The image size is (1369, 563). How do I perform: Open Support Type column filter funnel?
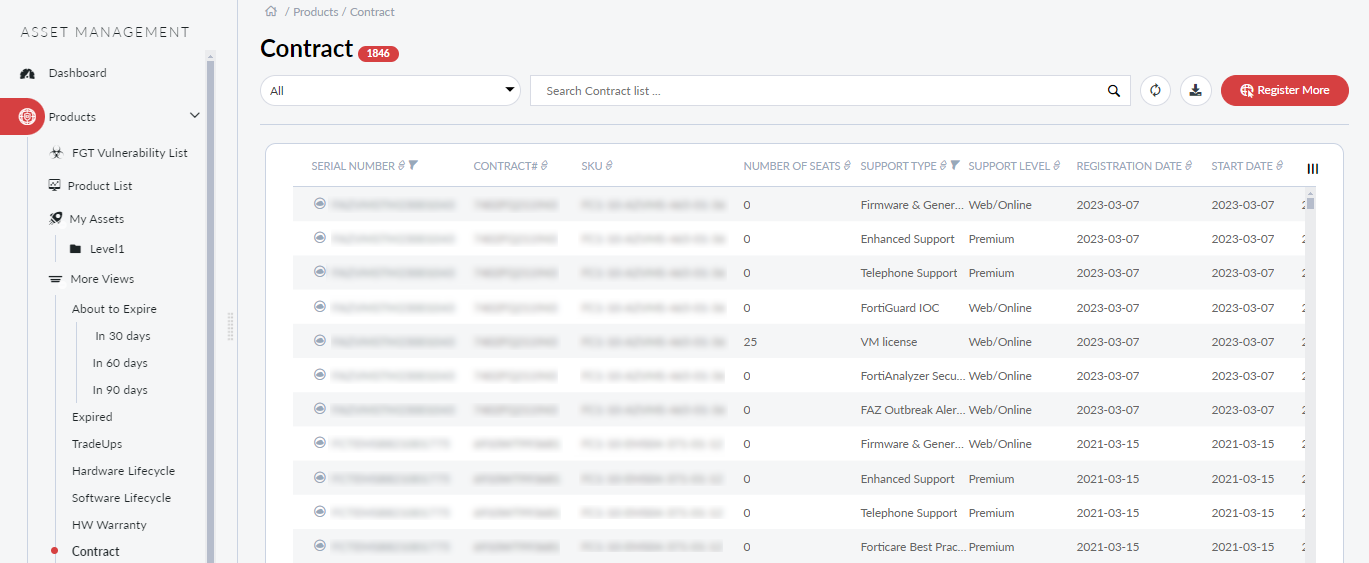tap(955, 166)
